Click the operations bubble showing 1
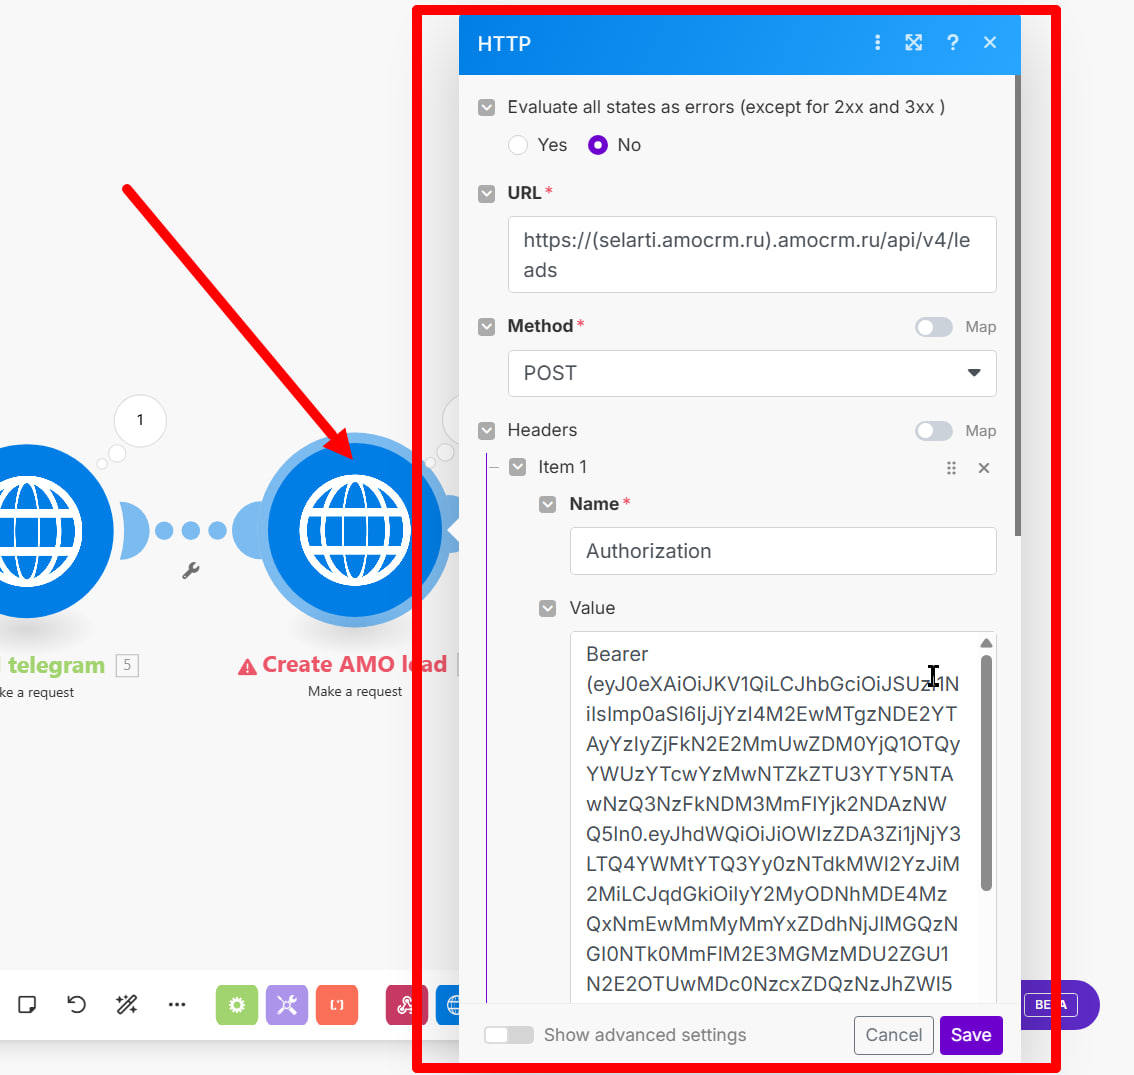Viewport: 1134px width, 1075px height. 140,420
